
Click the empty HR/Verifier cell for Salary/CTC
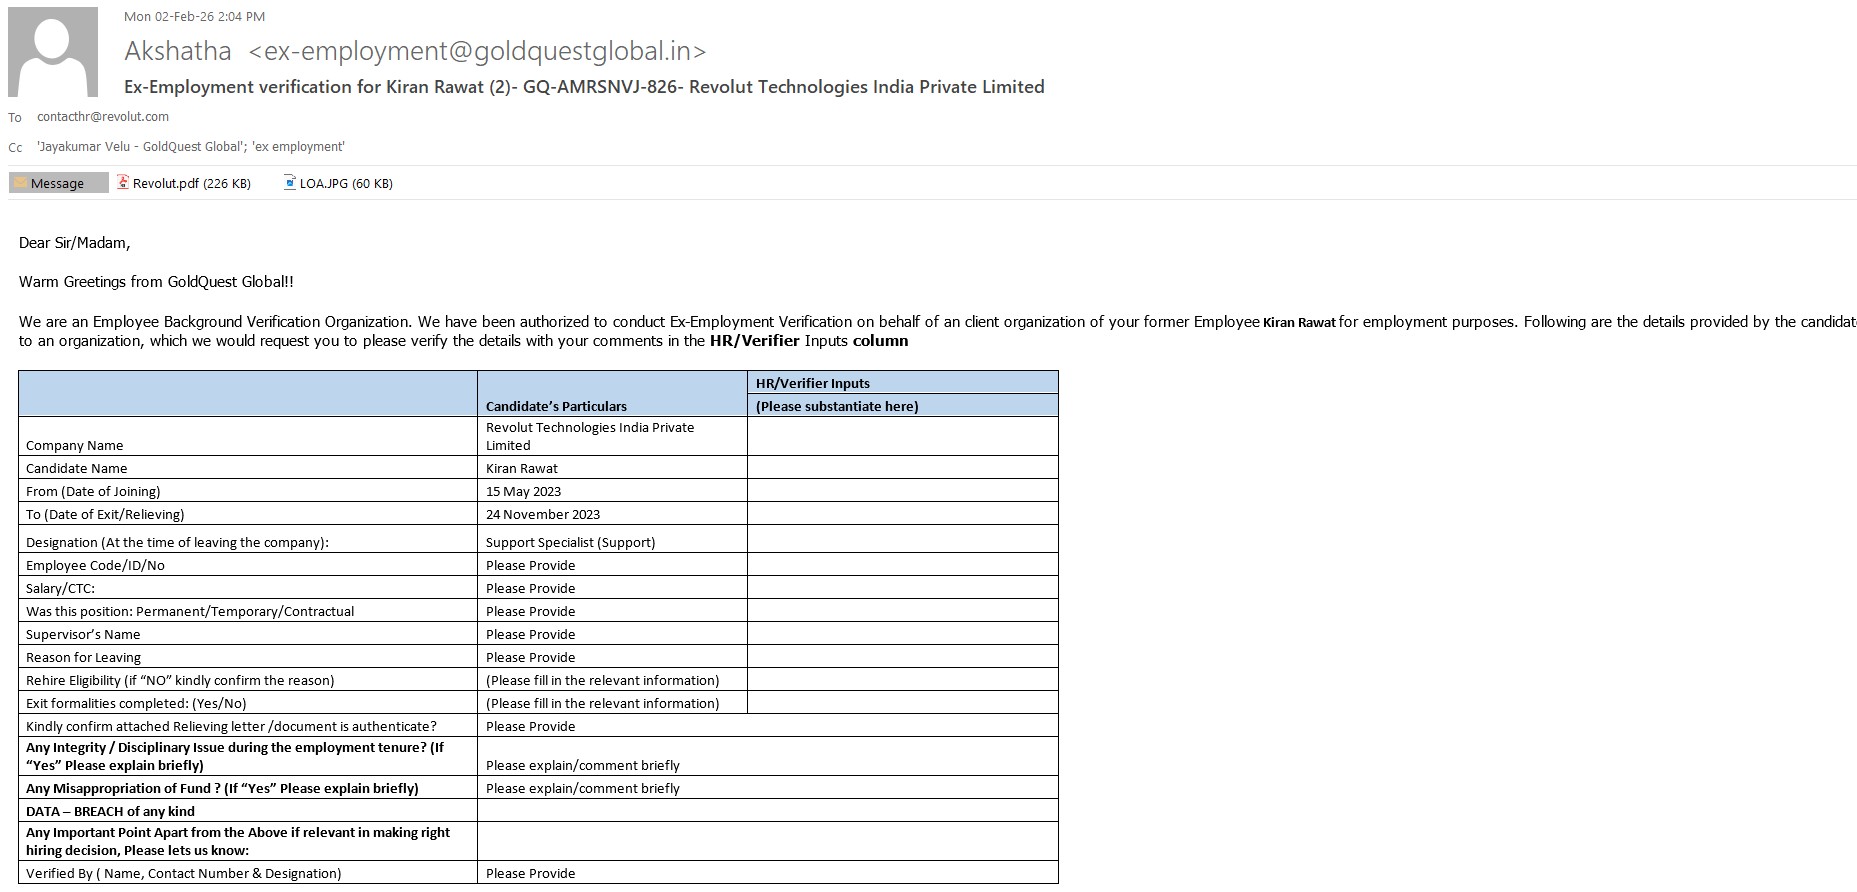pos(902,588)
